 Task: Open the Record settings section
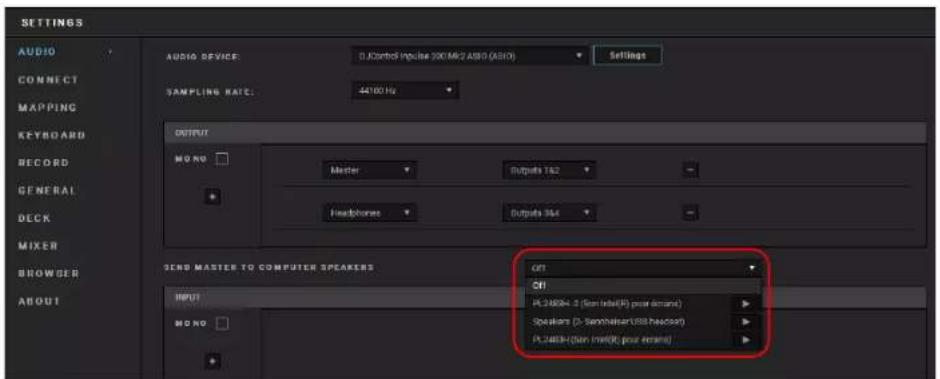43,163
